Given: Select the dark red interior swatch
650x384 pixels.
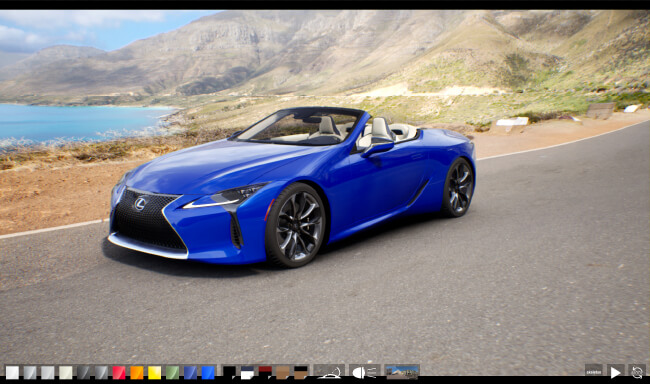Looking at the screenshot, I should (265, 372).
